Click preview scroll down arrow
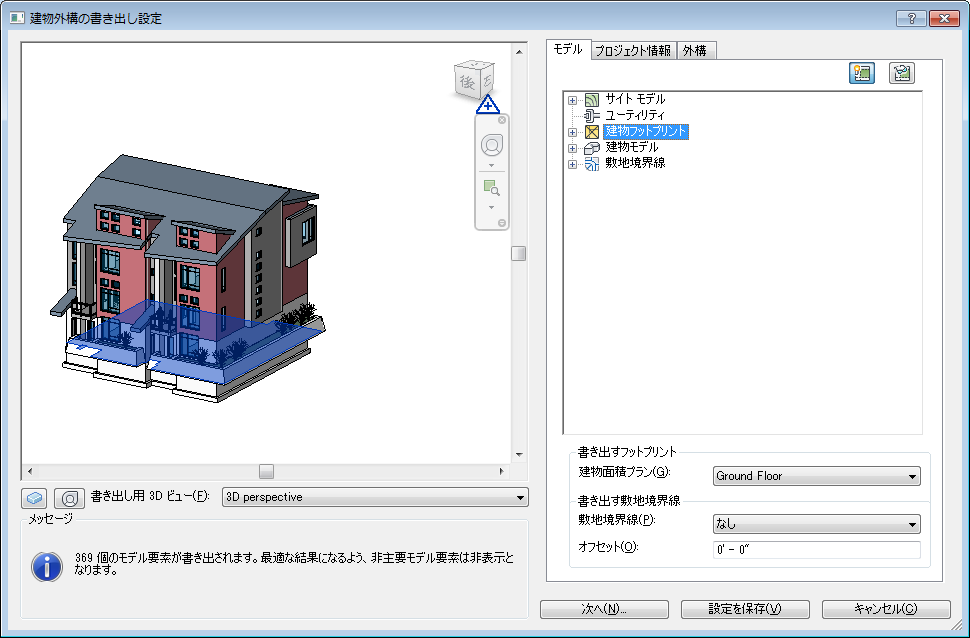Viewport: 970px width, 638px height. 519,455
